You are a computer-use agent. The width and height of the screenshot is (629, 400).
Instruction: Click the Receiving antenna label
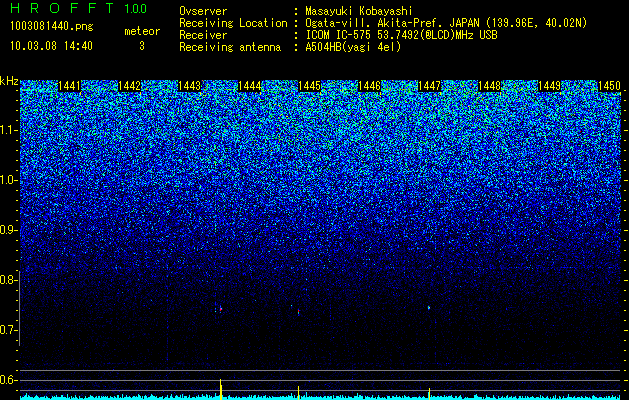pos(230,47)
